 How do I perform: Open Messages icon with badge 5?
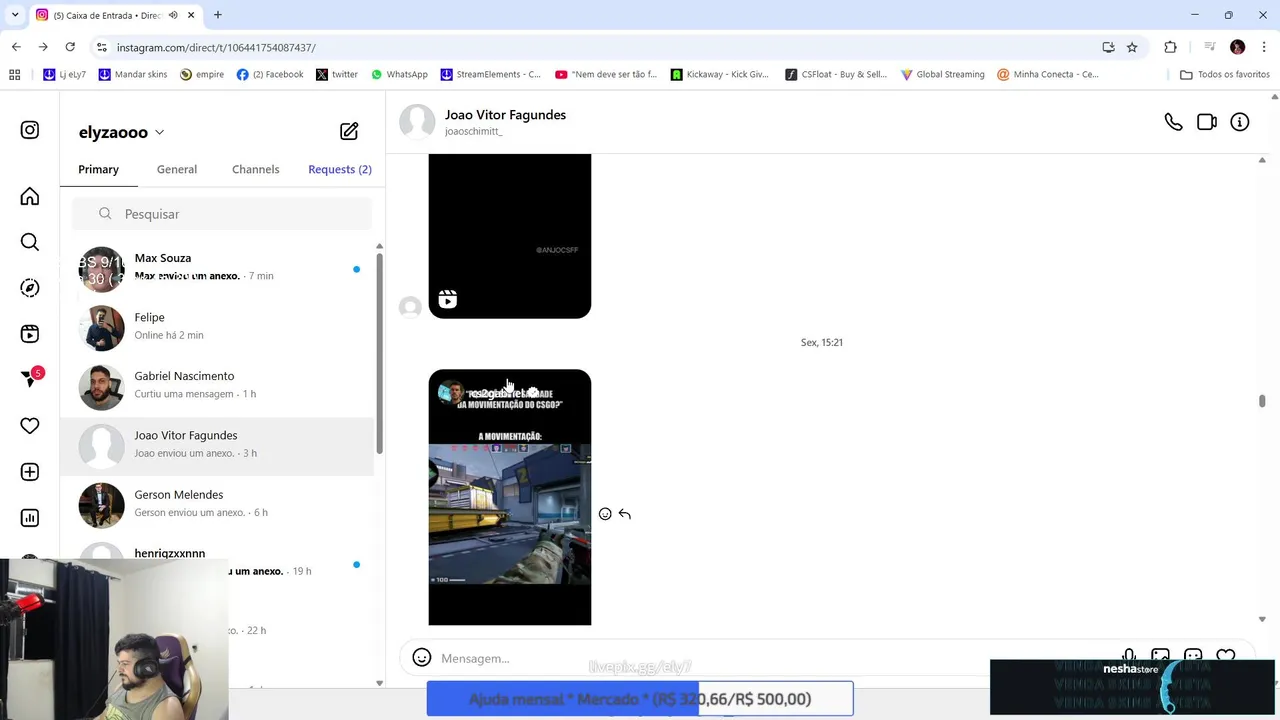click(30, 379)
